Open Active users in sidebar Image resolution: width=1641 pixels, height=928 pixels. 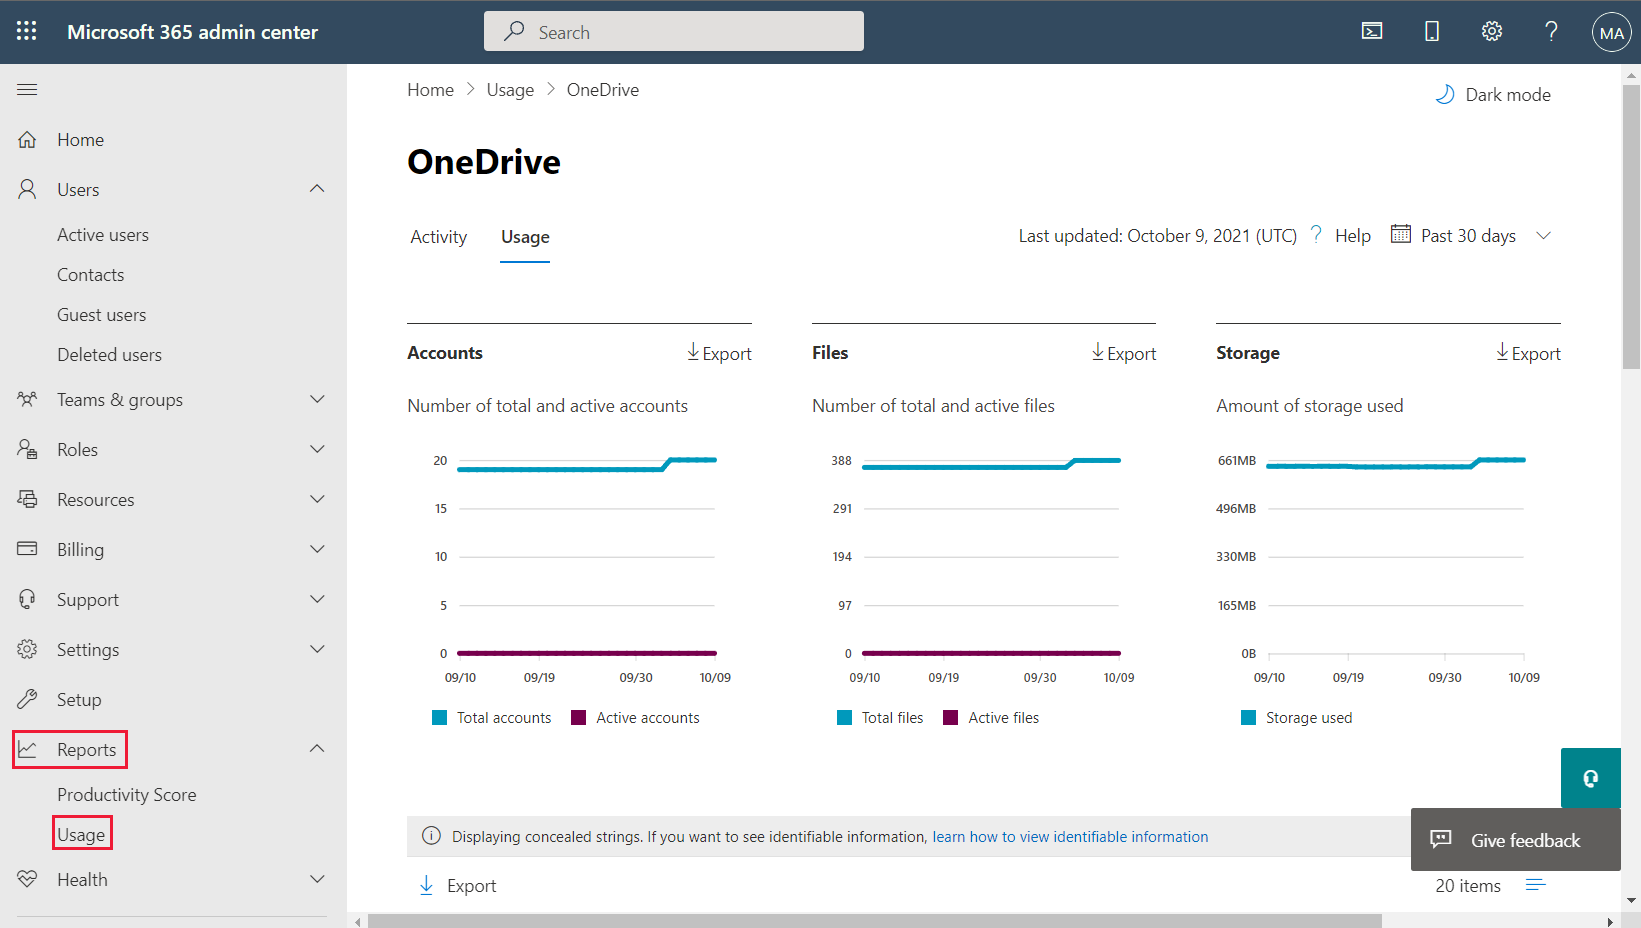(x=103, y=235)
